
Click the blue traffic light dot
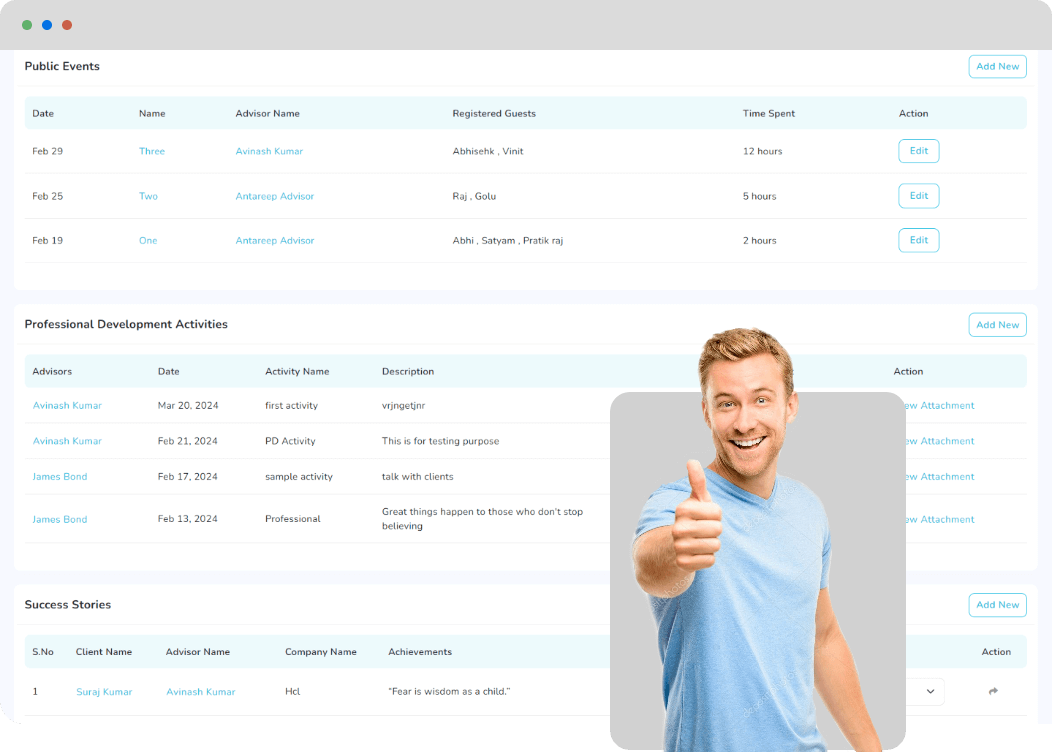click(47, 25)
